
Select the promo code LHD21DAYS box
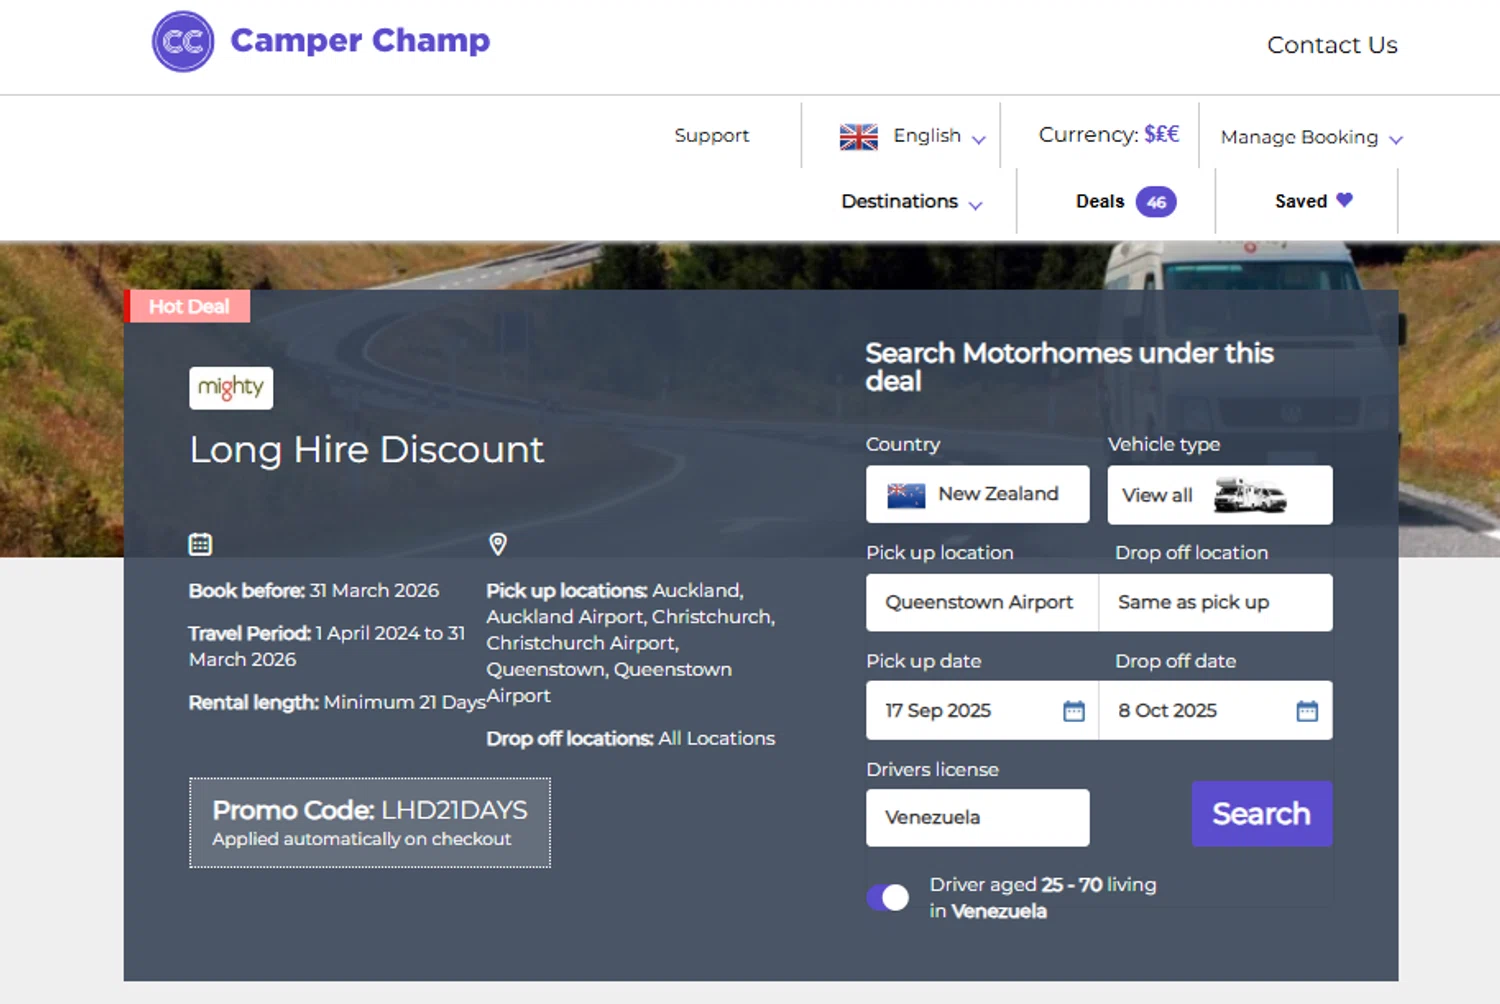pos(370,822)
